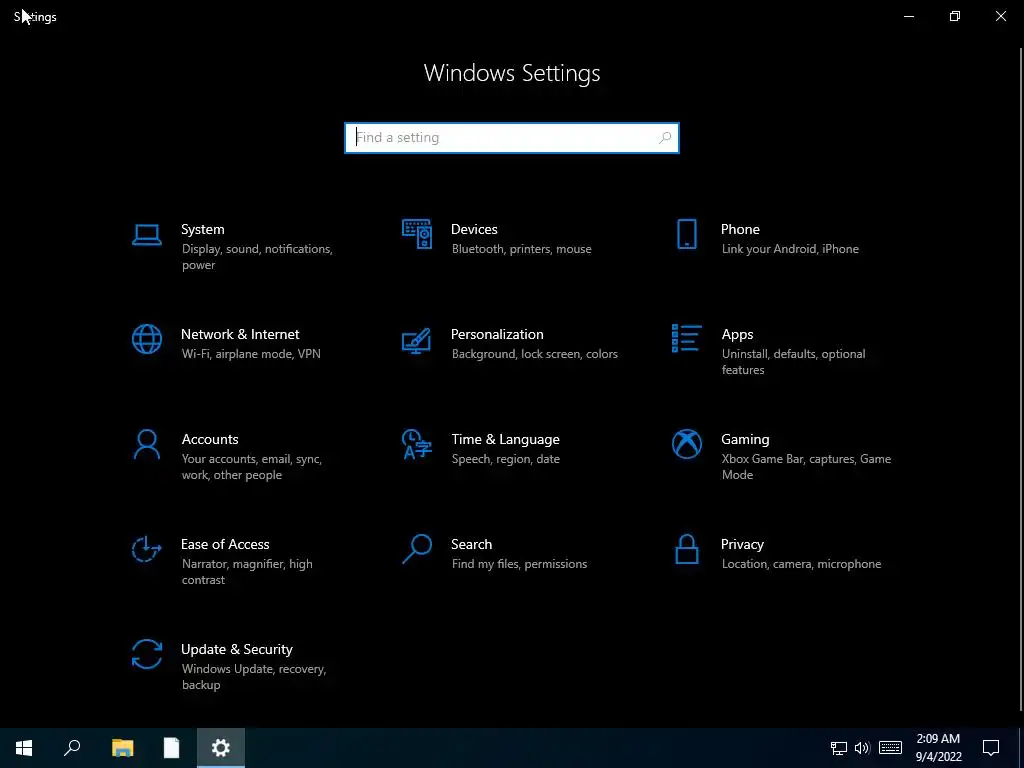
Task: Click 'Wi-Fi, airplane mode, VPN' description
Action: (251, 354)
